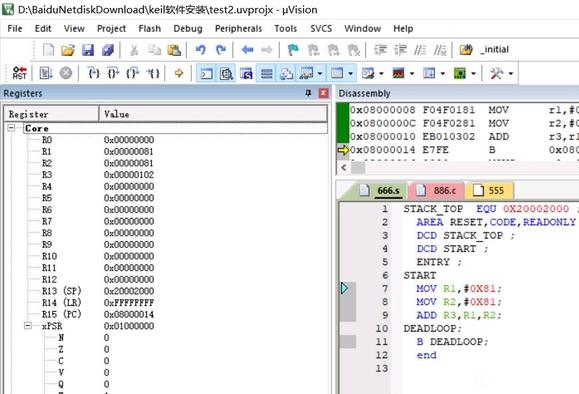The height and width of the screenshot is (394, 579).
Task: Open the Peripherals menu
Action: click(238, 28)
